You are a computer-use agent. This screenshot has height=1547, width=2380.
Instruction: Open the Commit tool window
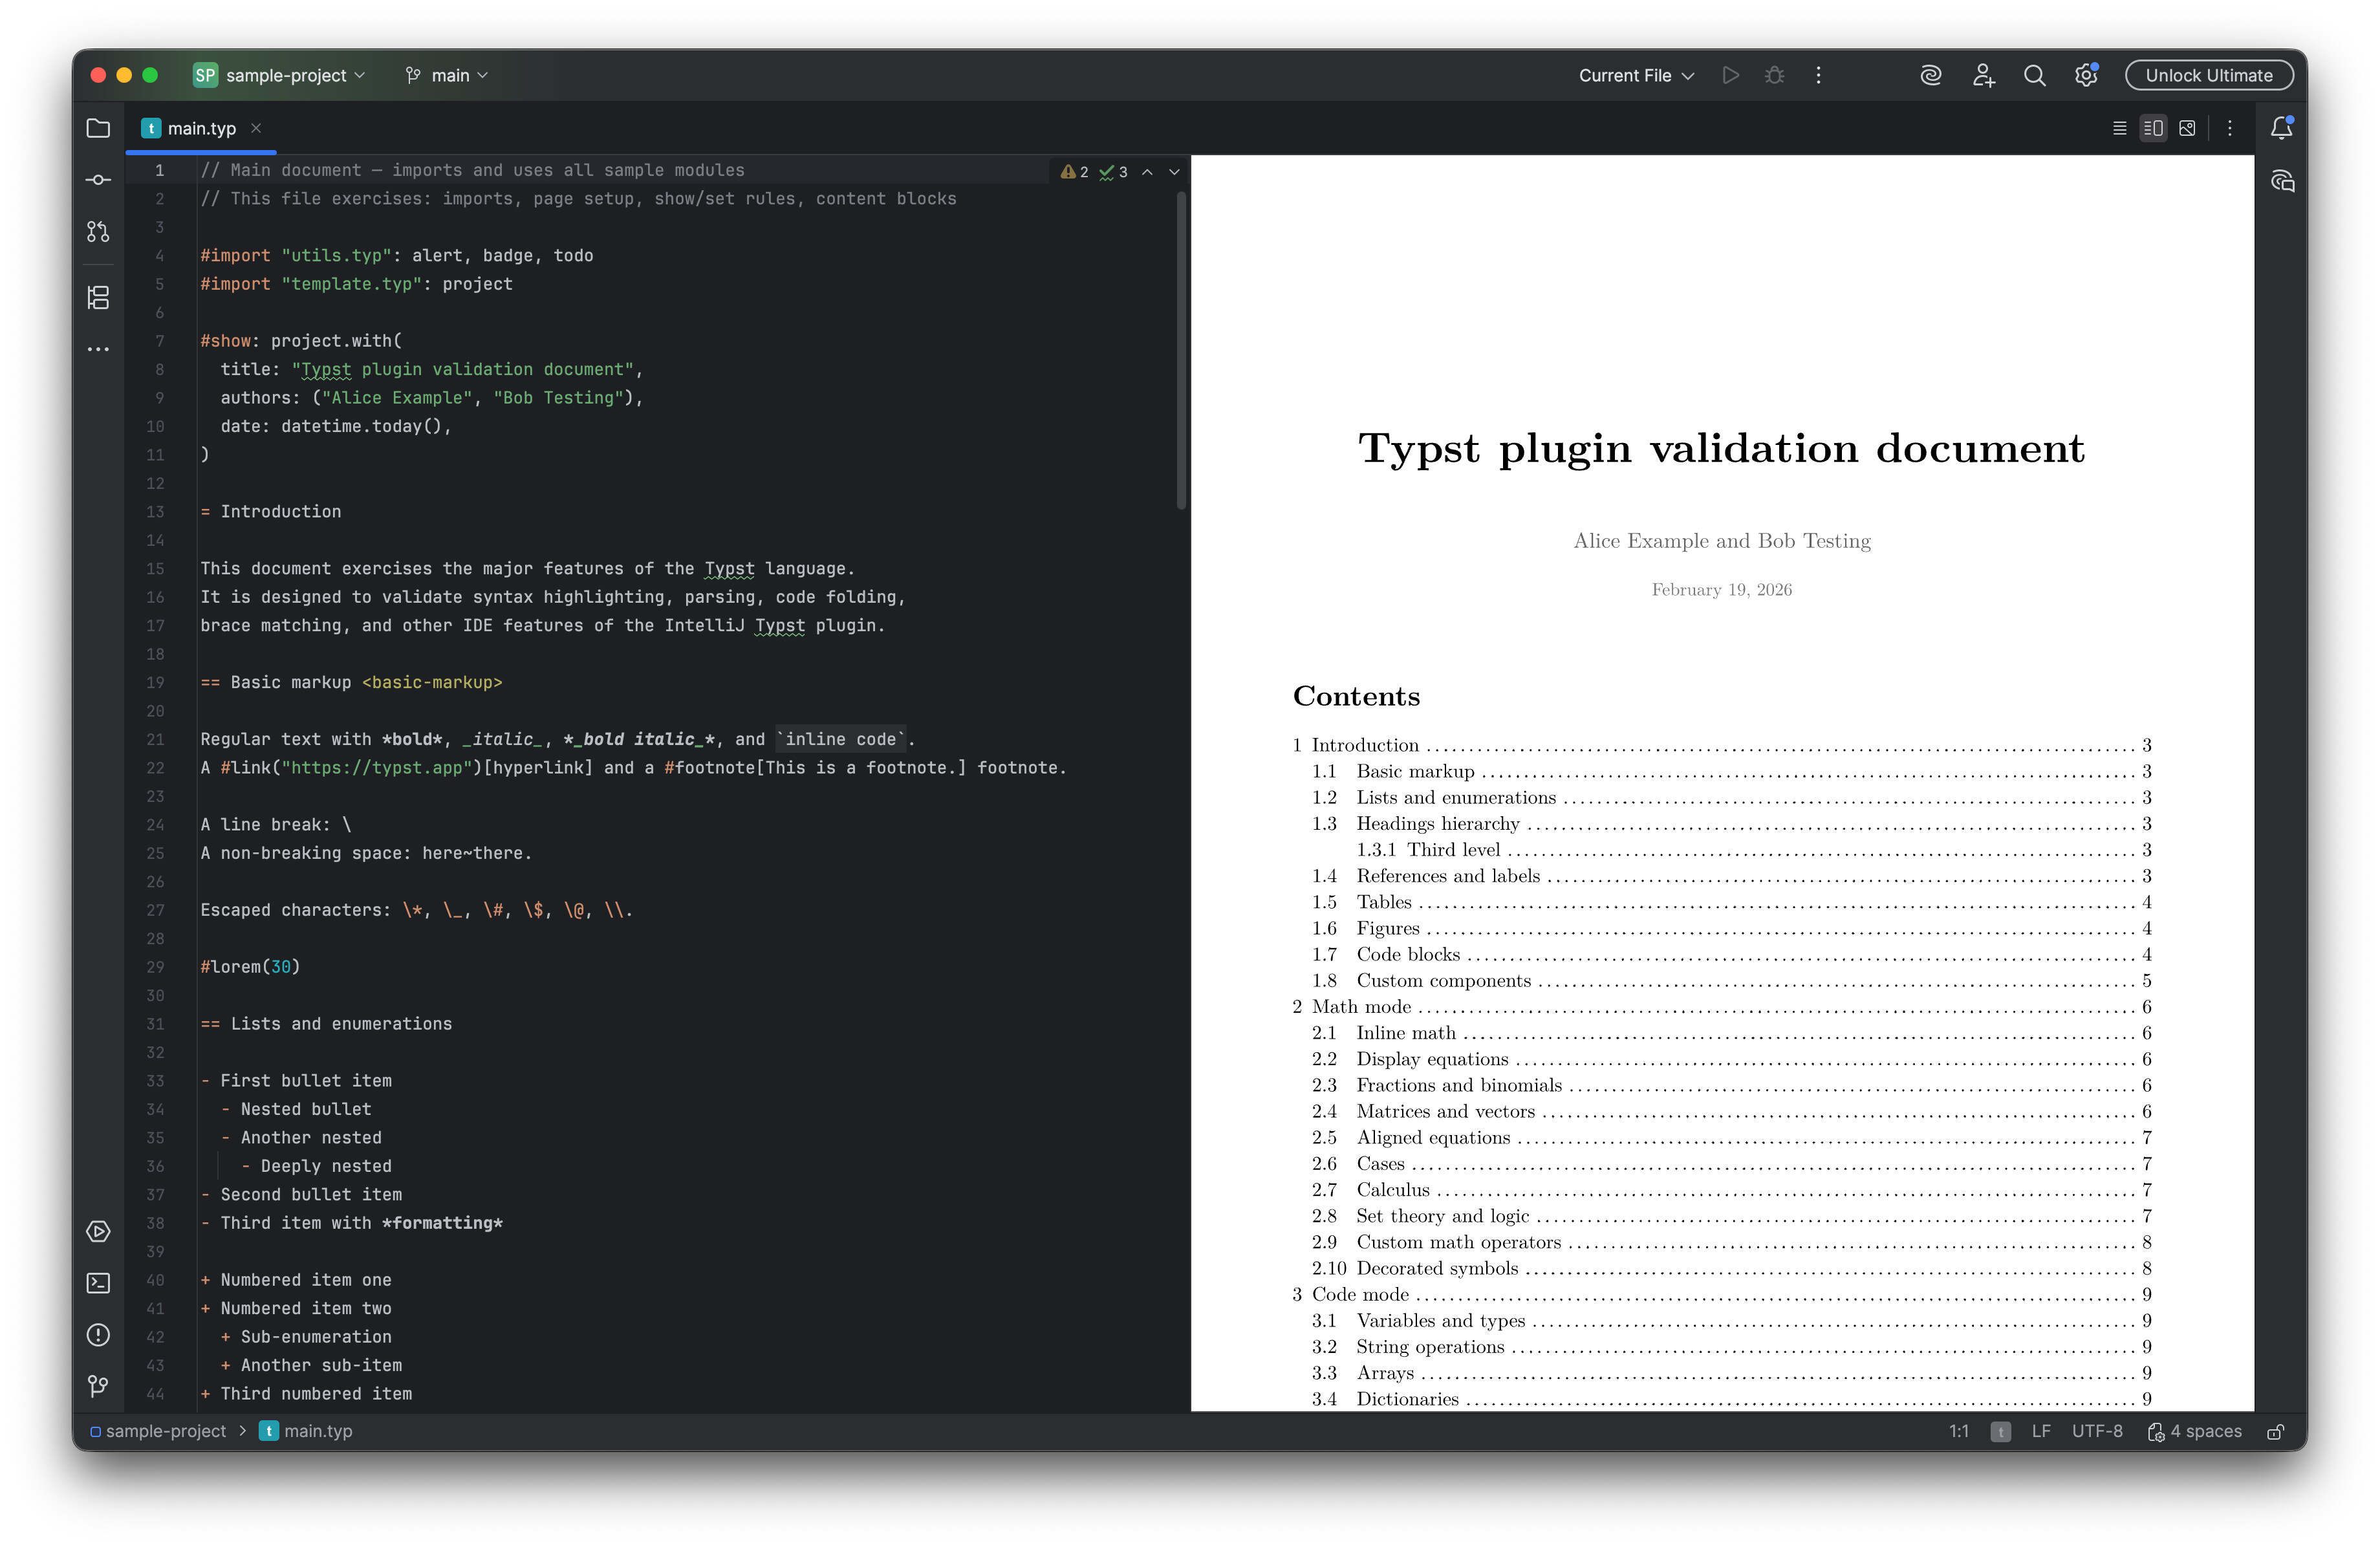pos(98,180)
